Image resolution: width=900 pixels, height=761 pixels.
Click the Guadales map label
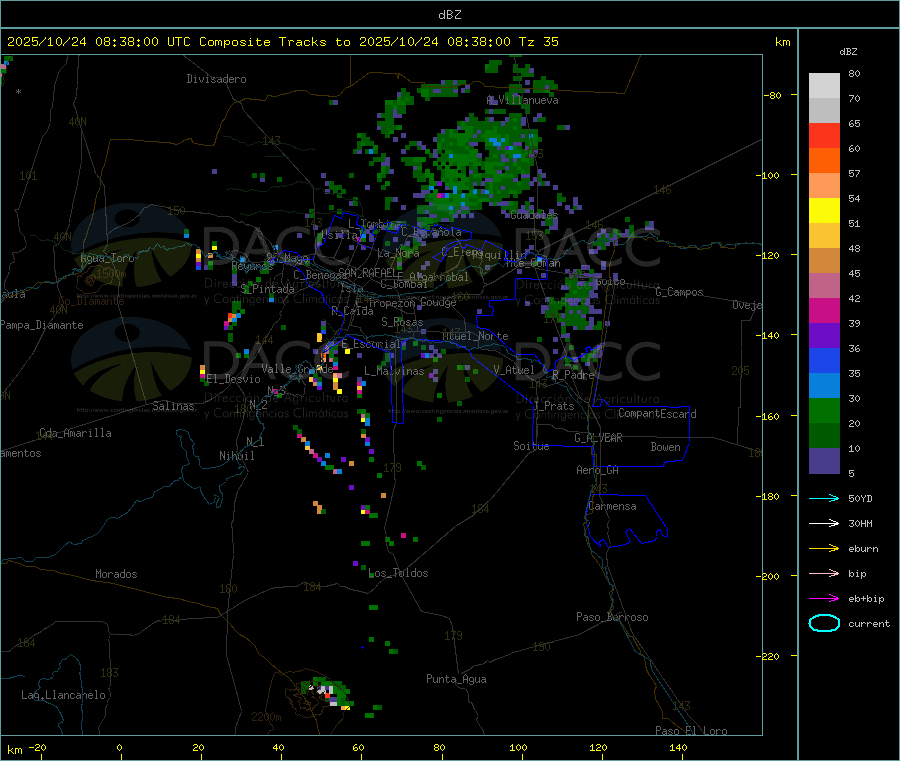534,215
